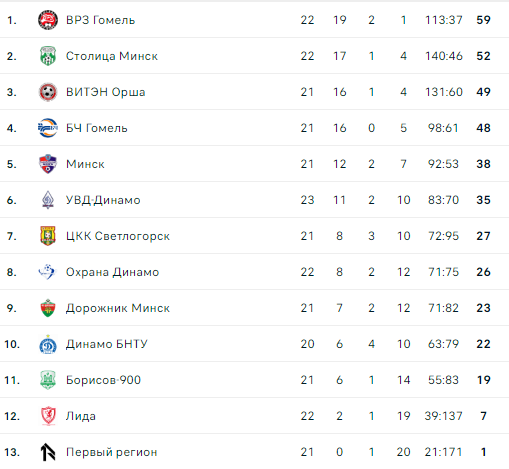Viewport: 509px width, 469px height.
Task: Go to Столица Минск team name
Action: [112, 56]
